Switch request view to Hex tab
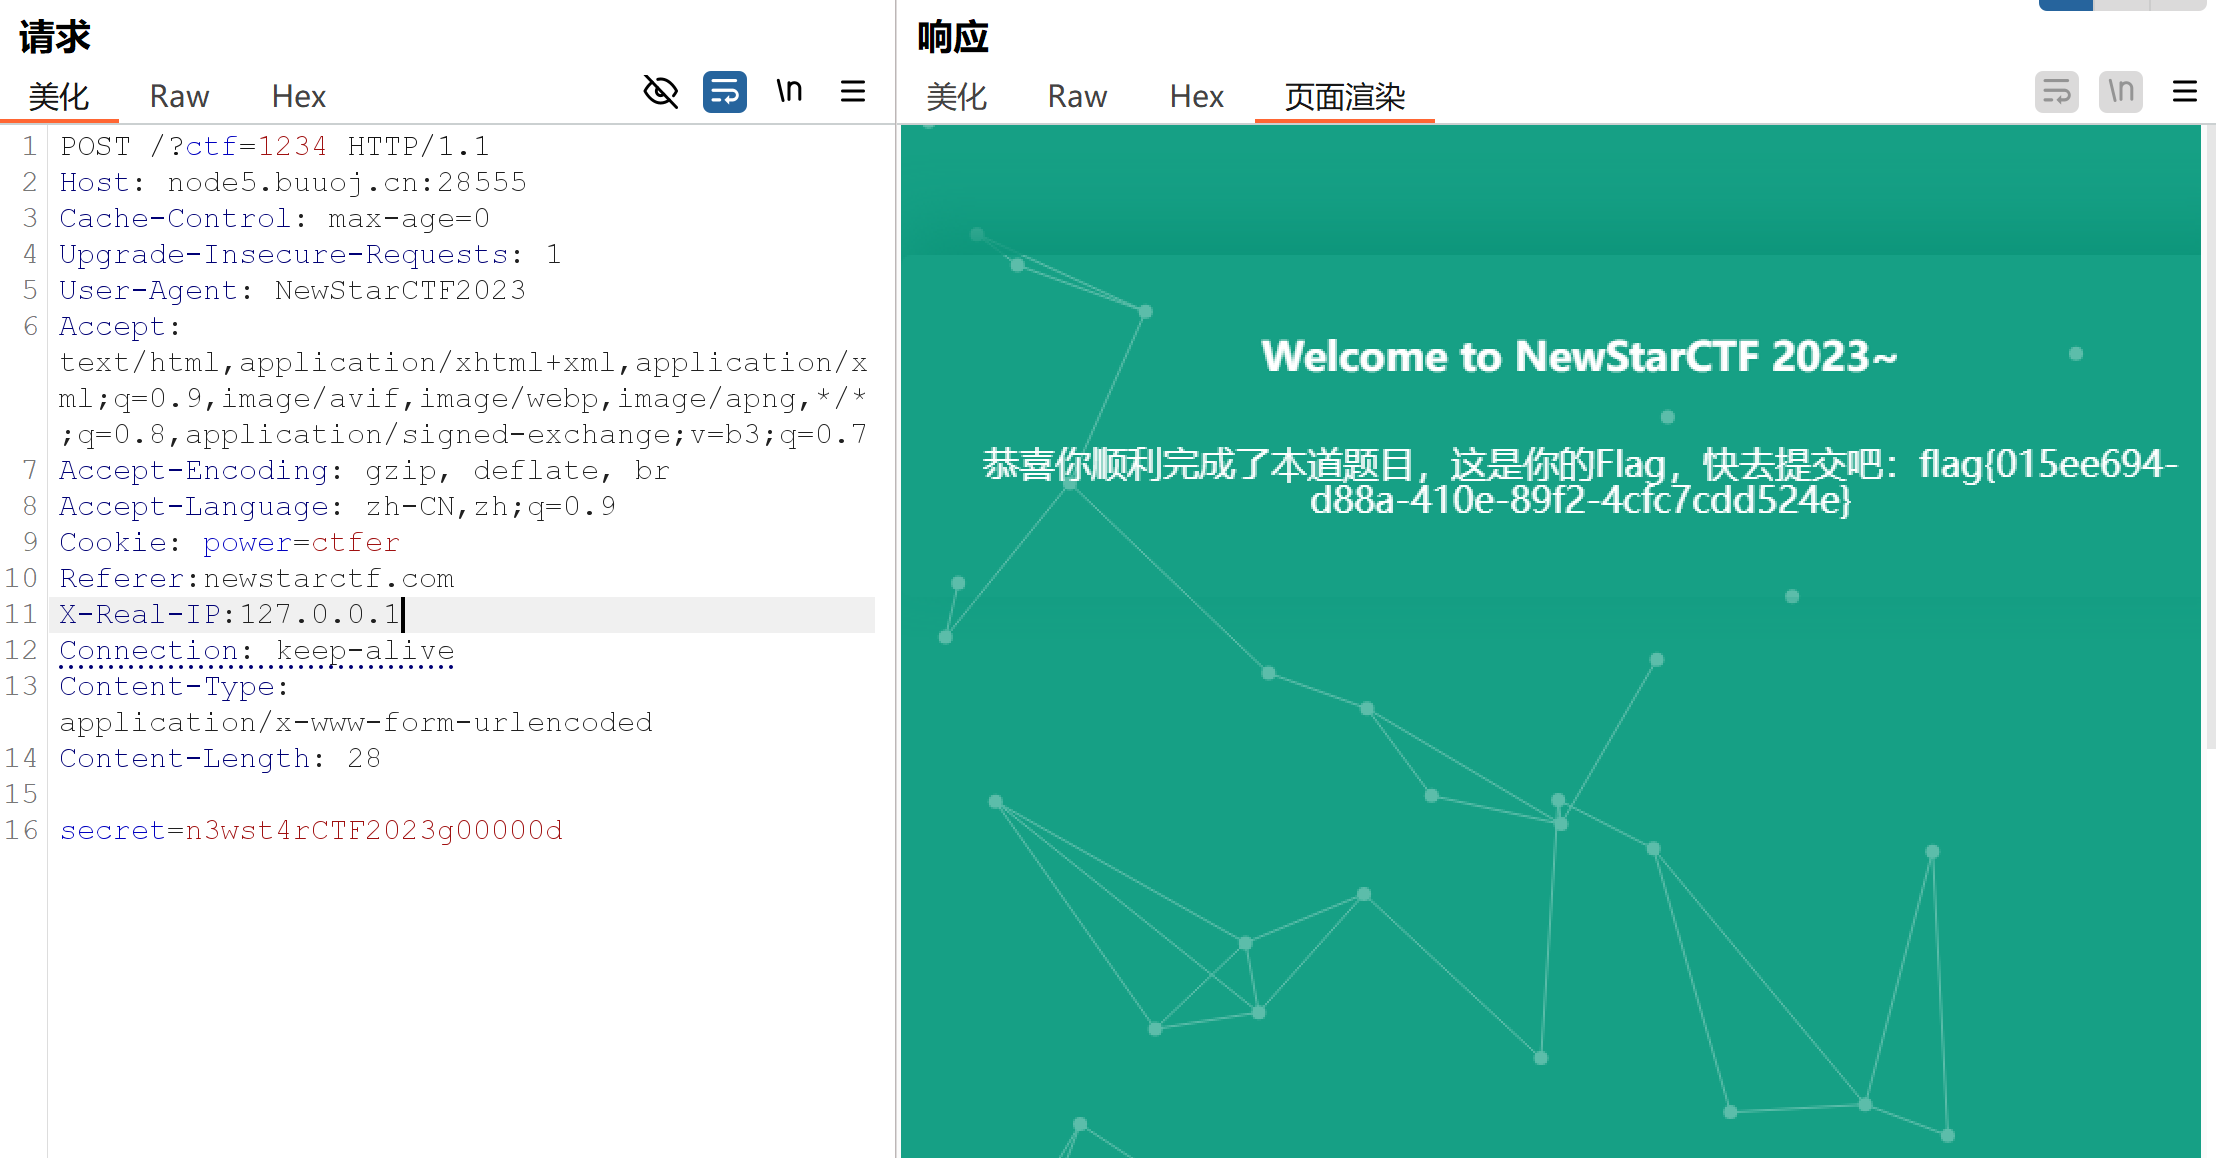Screen dimensions: 2216x1158 tap(298, 96)
